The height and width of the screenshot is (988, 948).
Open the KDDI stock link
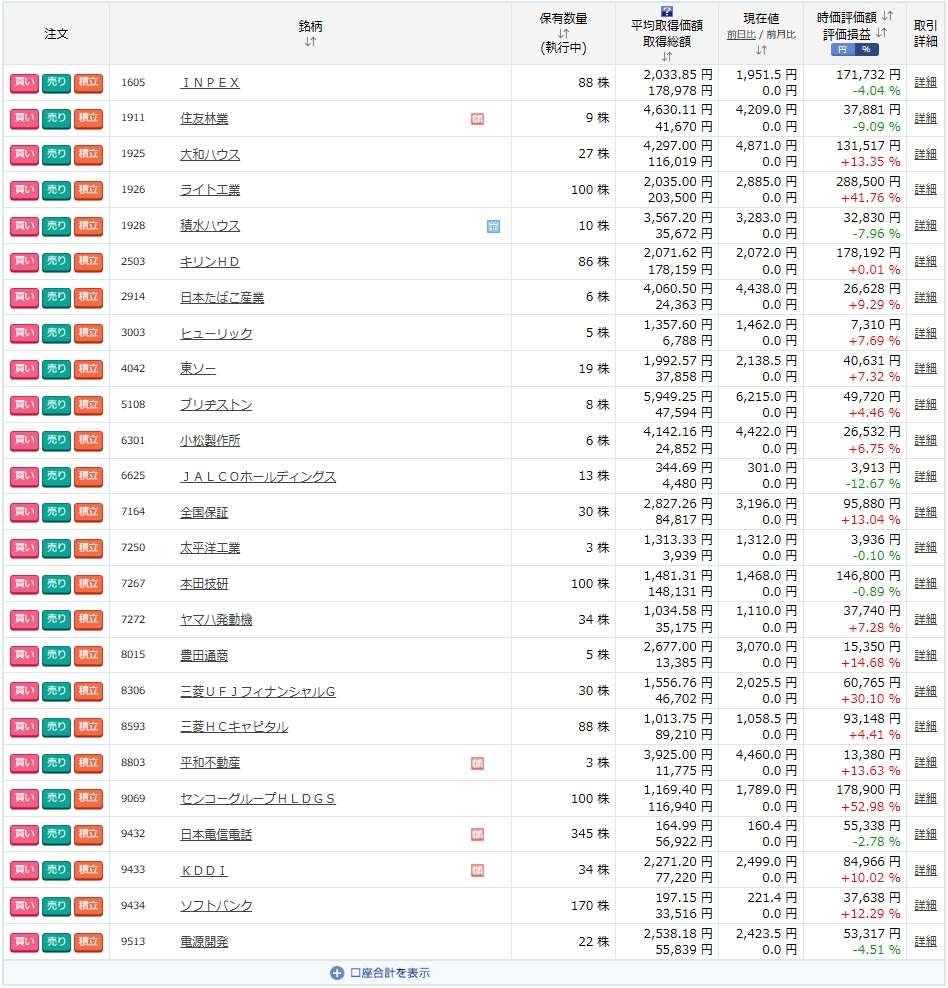click(x=203, y=871)
